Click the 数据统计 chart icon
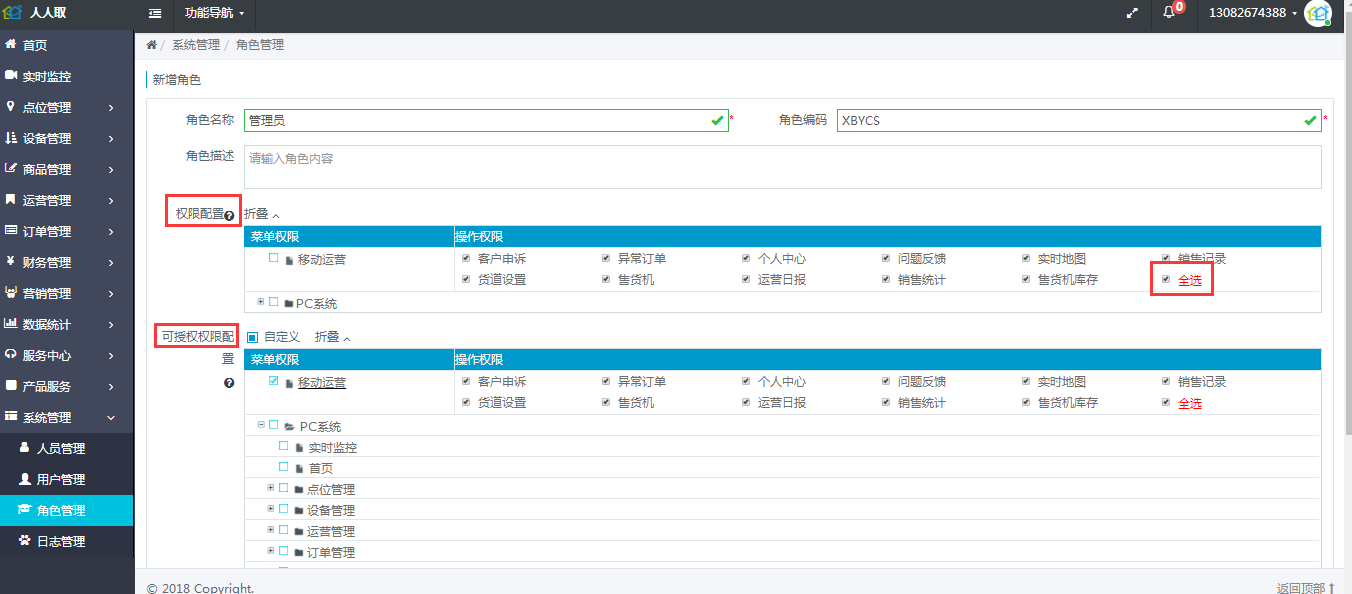1352x594 pixels. coord(10,323)
